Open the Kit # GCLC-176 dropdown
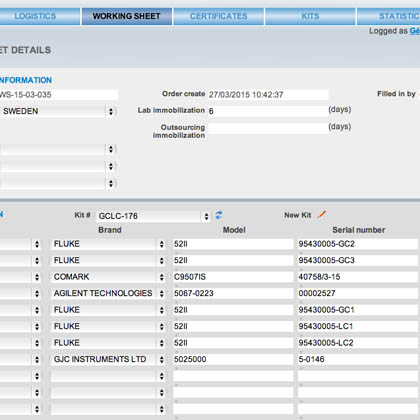Viewport: 420px width, 420px height. pyautogui.click(x=153, y=216)
